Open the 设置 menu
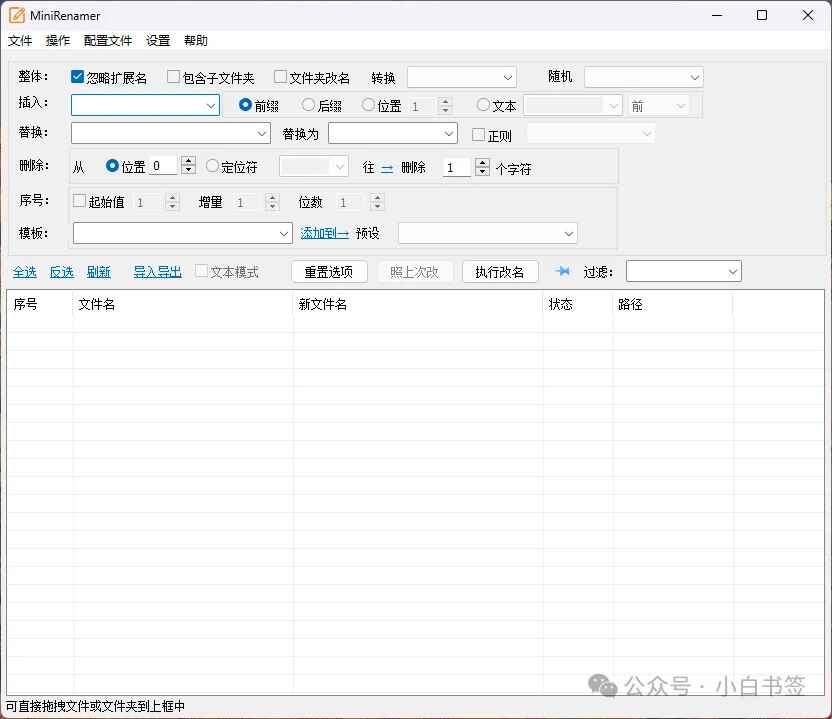The width and height of the screenshot is (832, 719). pos(158,40)
